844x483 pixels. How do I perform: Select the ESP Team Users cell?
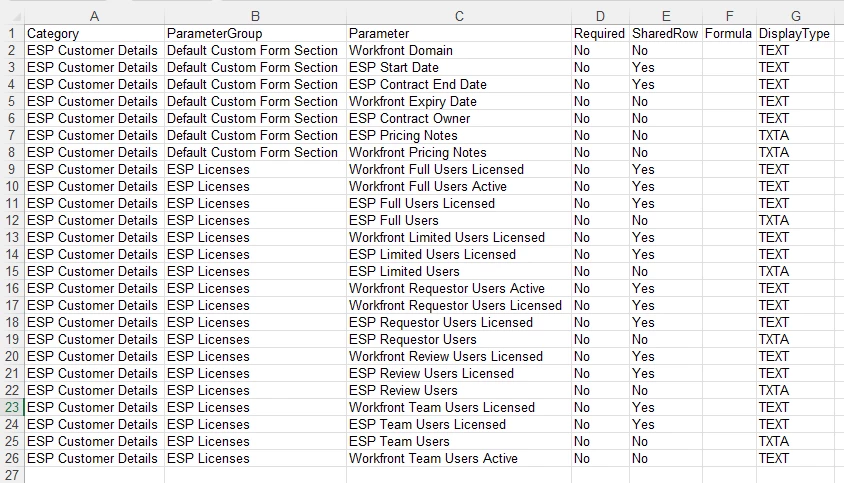[459, 442]
